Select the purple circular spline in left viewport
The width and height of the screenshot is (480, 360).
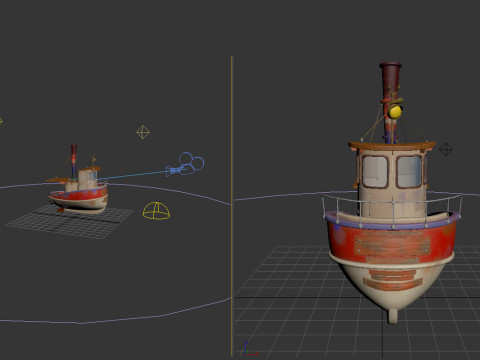(x=115, y=253)
